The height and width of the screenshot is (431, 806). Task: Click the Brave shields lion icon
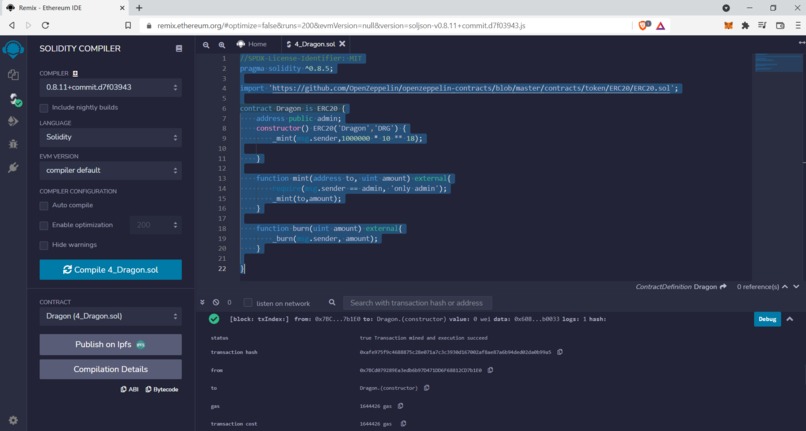[x=644, y=25]
